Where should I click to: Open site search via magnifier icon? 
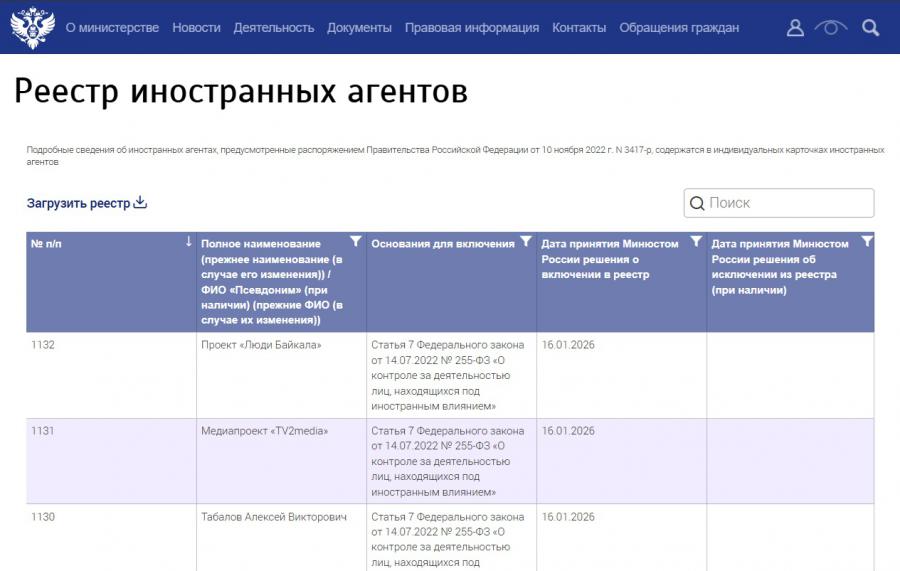pyautogui.click(x=871, y=28)
